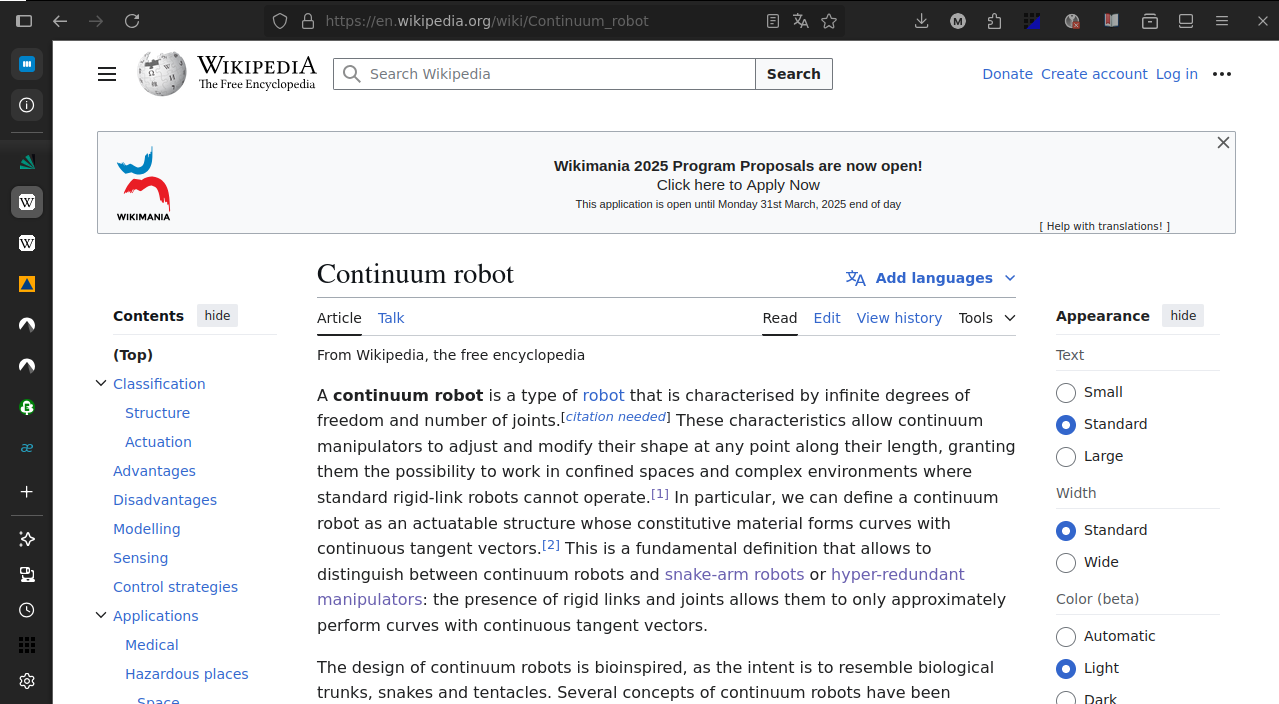
Task: Open the Tools dropdown menu
Action: point(987,318)
